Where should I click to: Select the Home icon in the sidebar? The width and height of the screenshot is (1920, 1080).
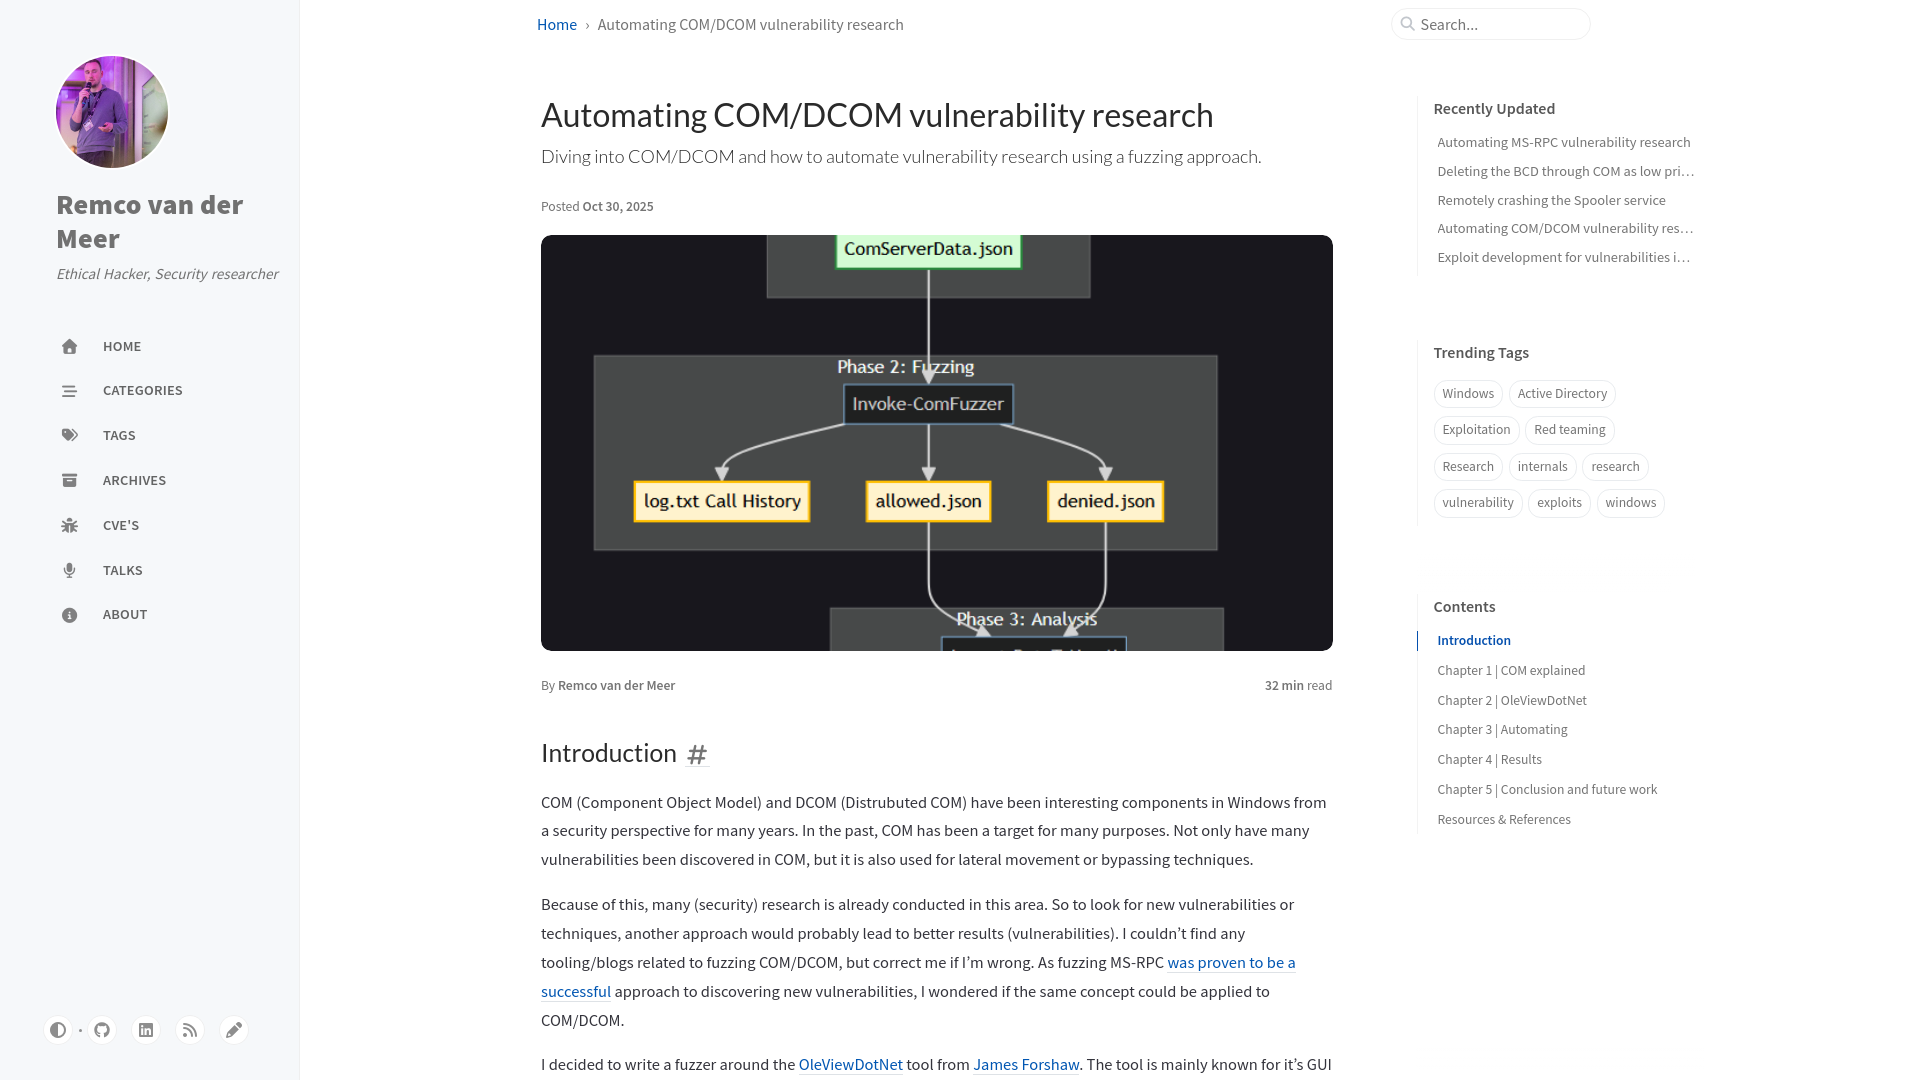click(69, 346)
